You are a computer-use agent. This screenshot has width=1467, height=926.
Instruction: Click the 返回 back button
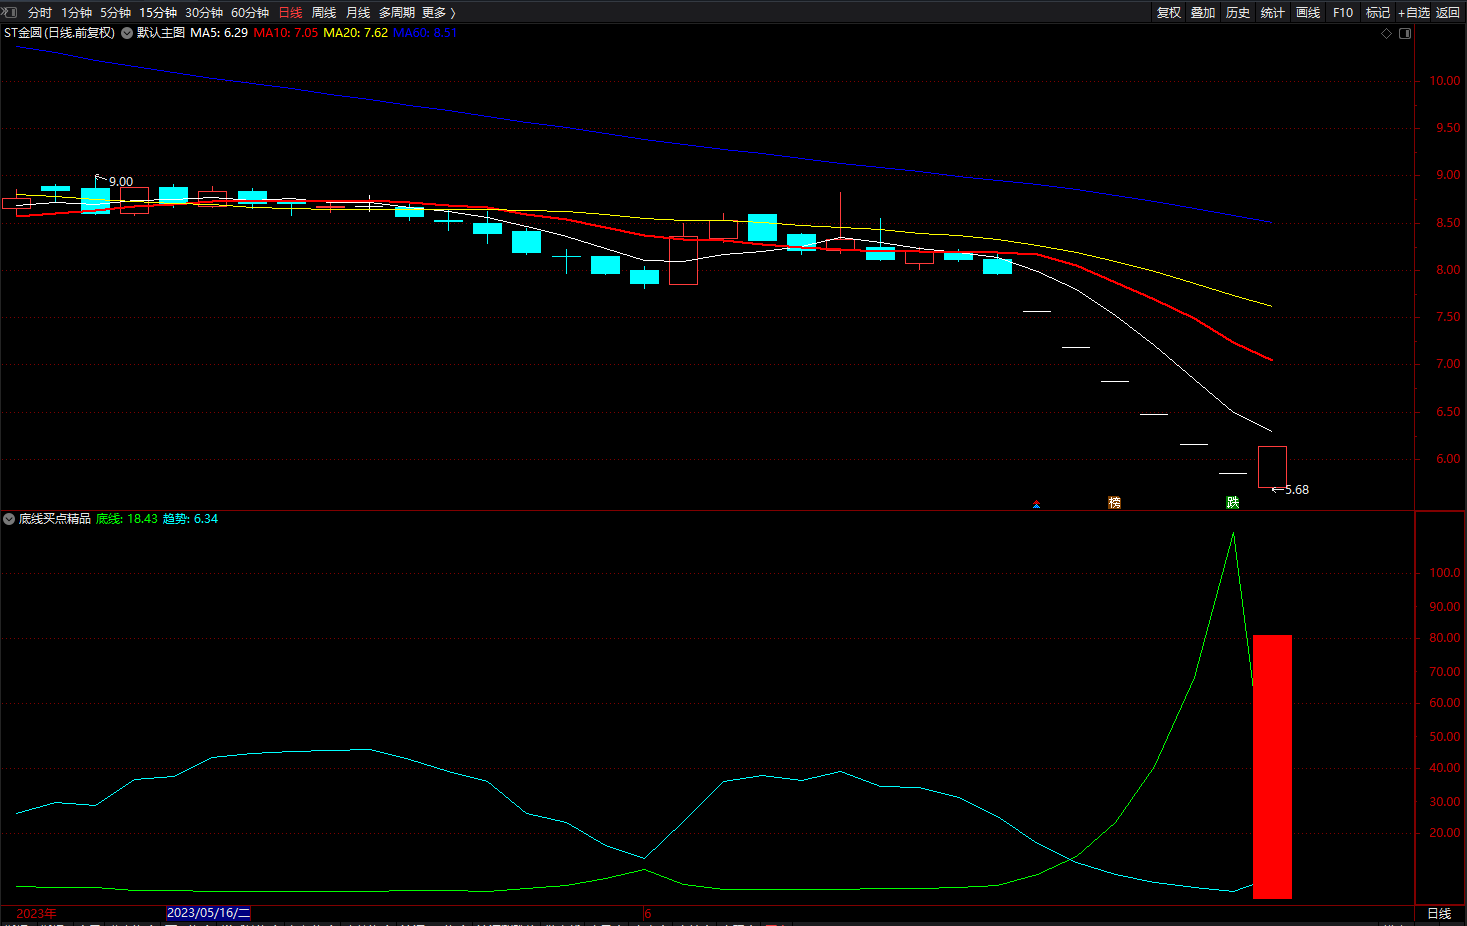[x=1448, y=13]
